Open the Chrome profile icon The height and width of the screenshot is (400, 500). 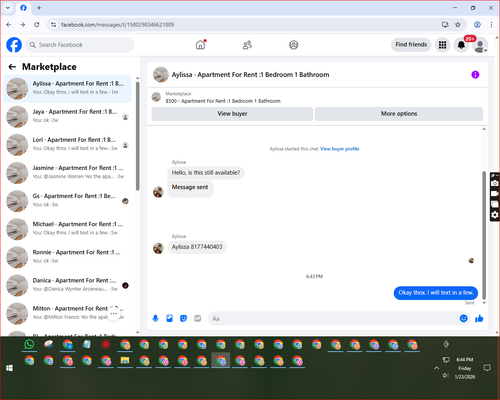[x=477, y=25]
